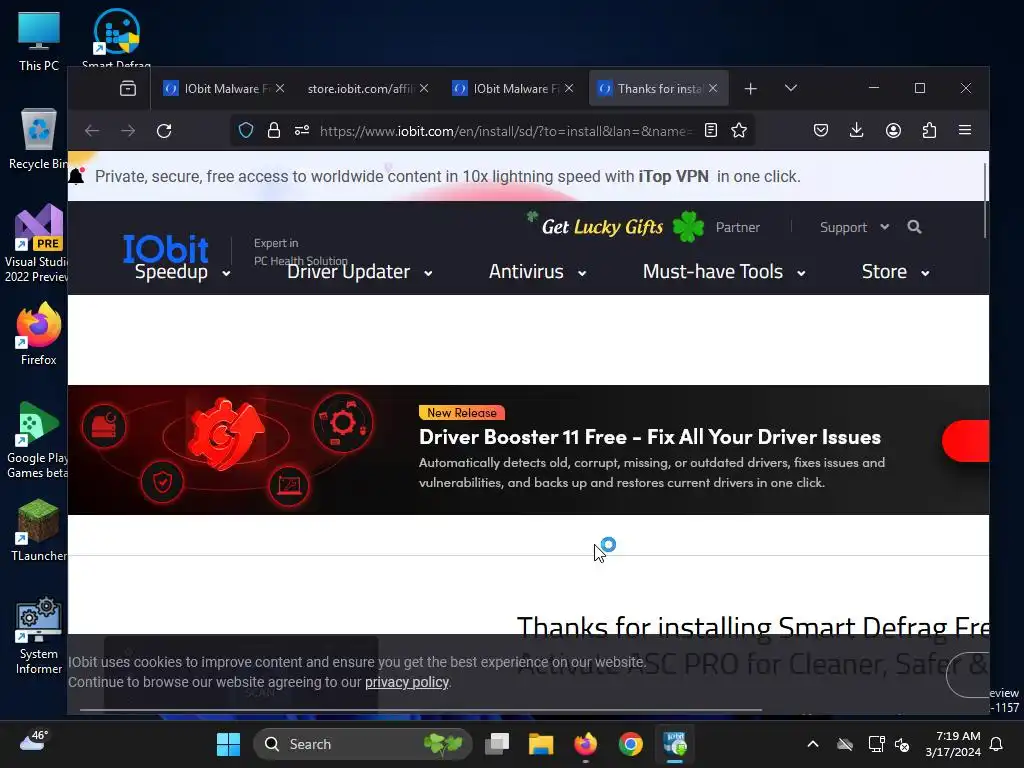Open IObit installer taskbar icon
1024x768 pixels.
675,744
